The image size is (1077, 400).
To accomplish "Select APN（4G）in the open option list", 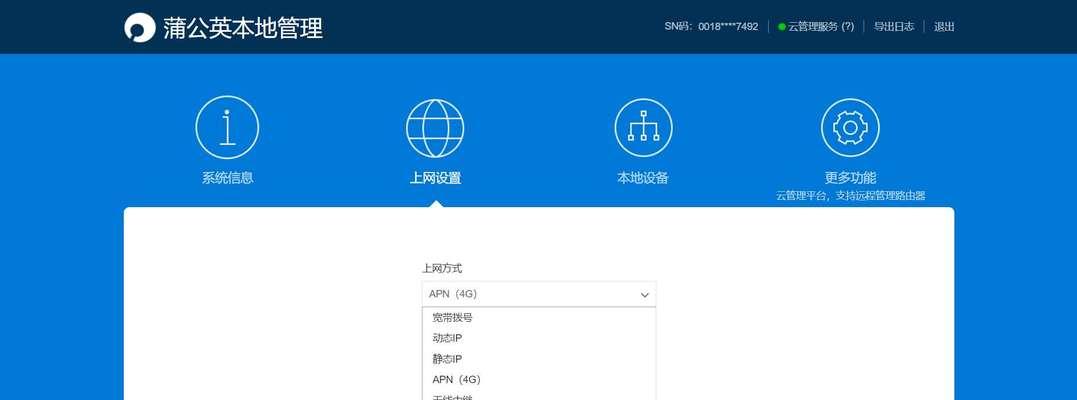I will point(457,380).
